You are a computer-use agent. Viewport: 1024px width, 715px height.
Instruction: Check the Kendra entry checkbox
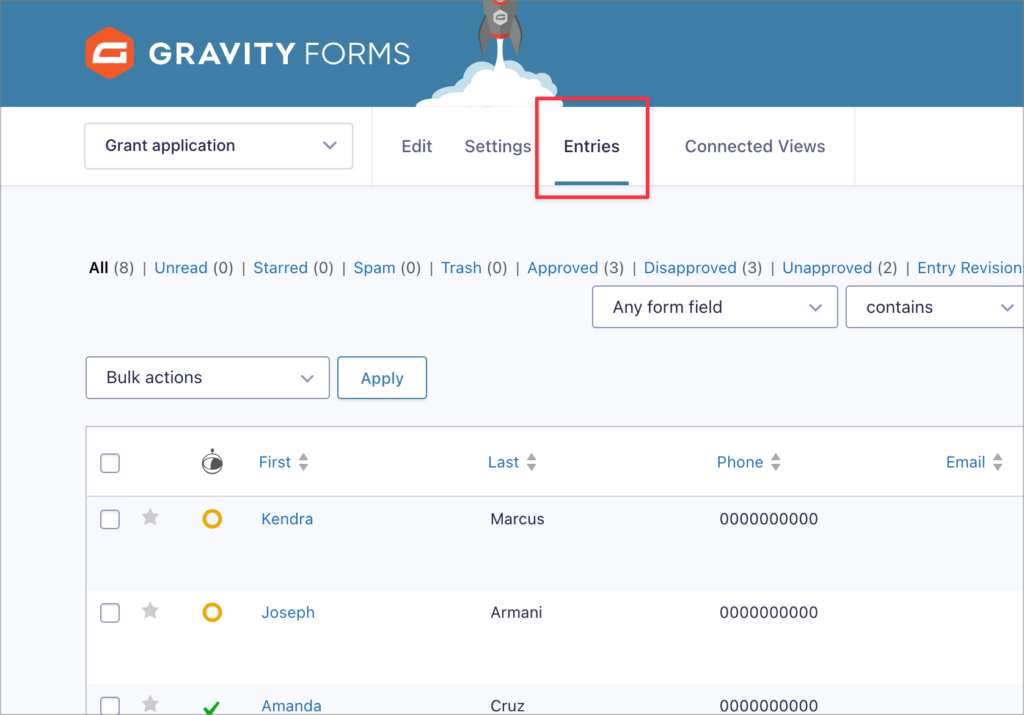(x=110, y=520)
